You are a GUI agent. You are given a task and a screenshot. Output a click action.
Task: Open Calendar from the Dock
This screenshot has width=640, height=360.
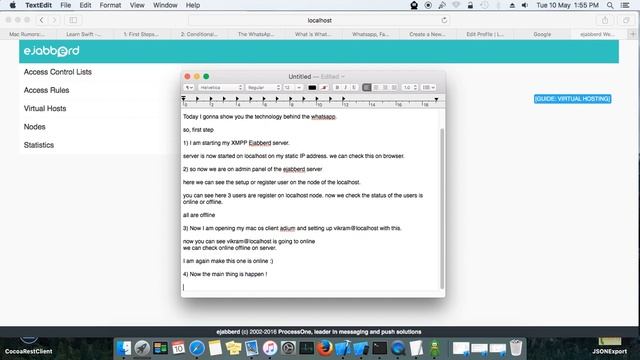click(178, 348)
